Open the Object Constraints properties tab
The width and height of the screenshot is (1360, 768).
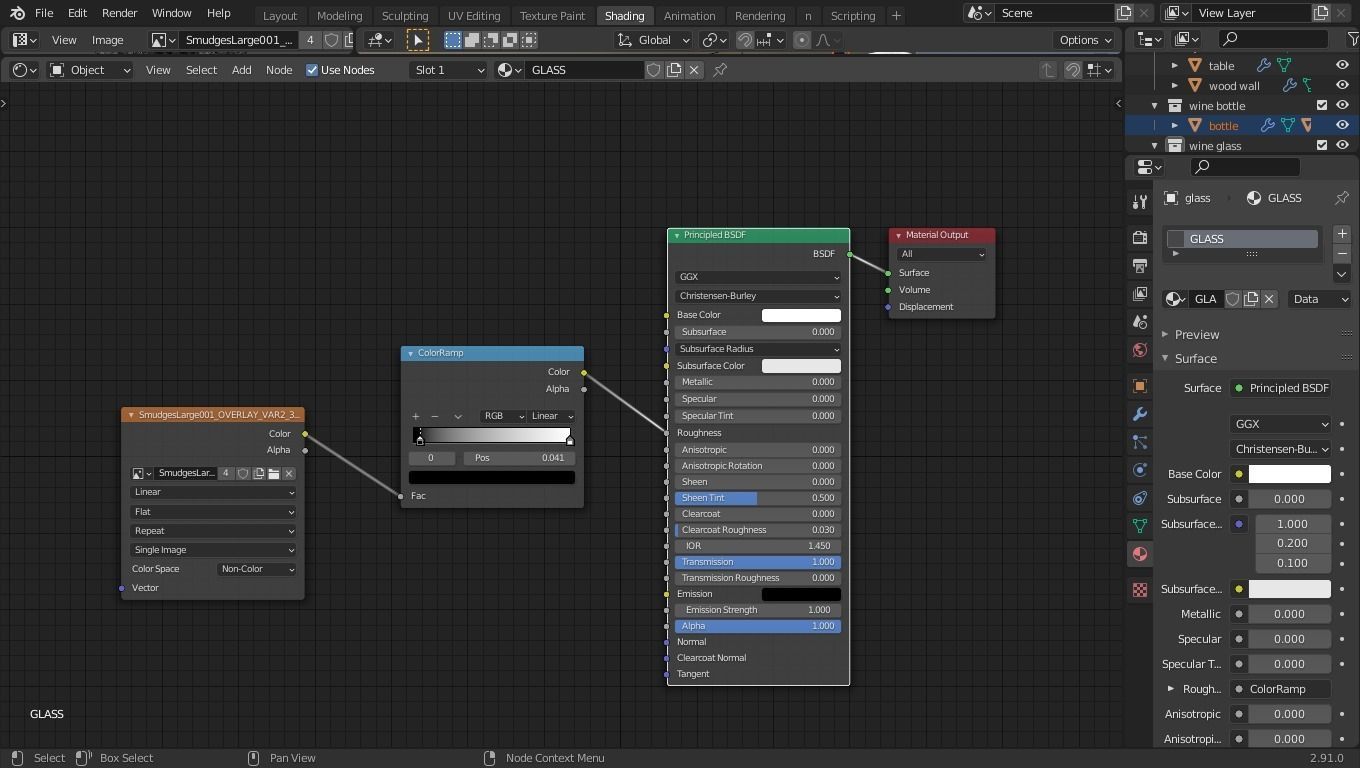click(1139, 498)
